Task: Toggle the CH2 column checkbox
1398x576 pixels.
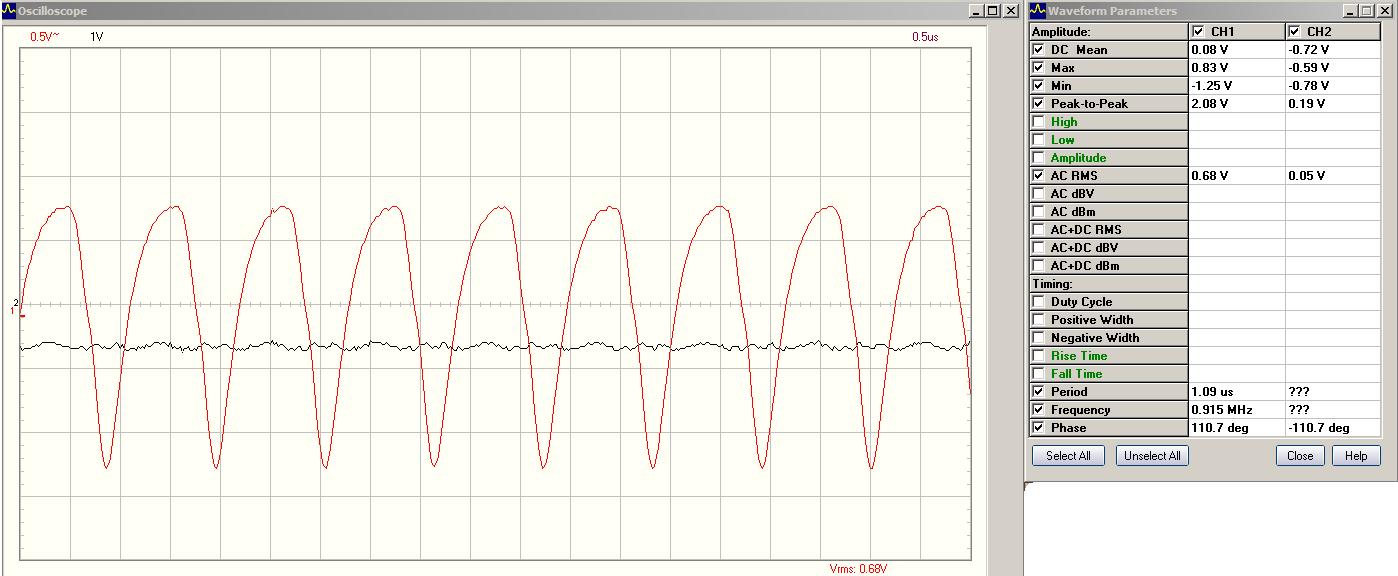Action: point(1294,31)
